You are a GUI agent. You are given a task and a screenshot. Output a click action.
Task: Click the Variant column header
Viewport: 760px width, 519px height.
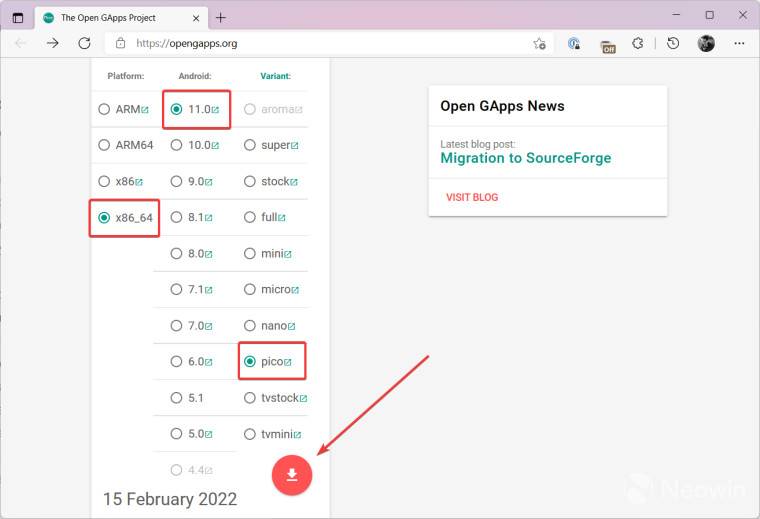tap(275, 76)
